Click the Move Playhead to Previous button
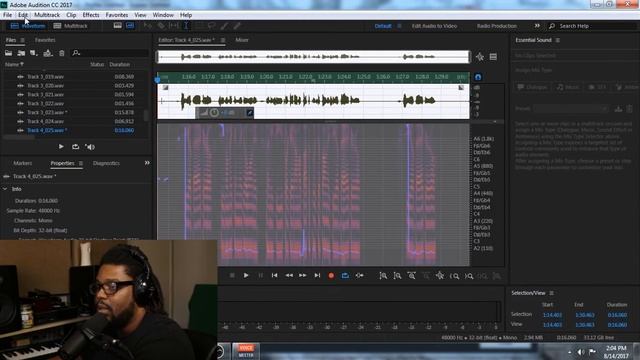Viewport: 640px width, 360px height. [274, 276]
